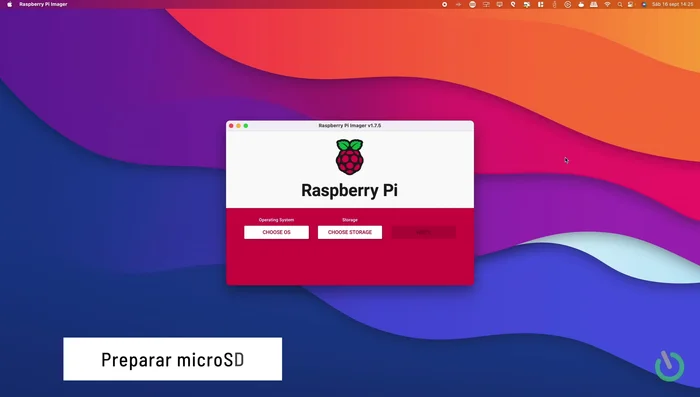
Task: Click the Imager v1.7.5 window title
Action: click(350, 125)
